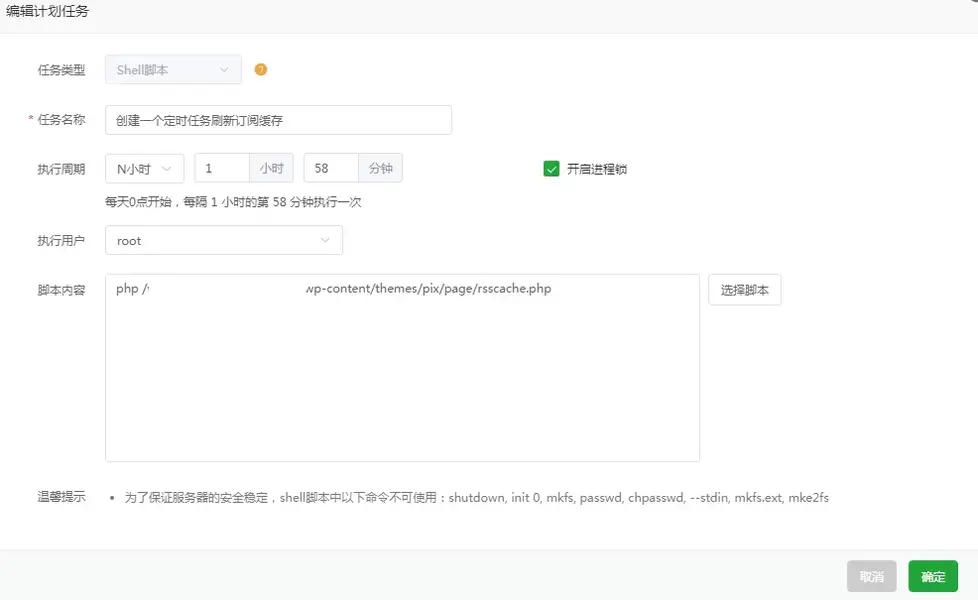Screen dimensions: 978x600
Task: Click the 执行周期 field label
Action: coord(61,169)
